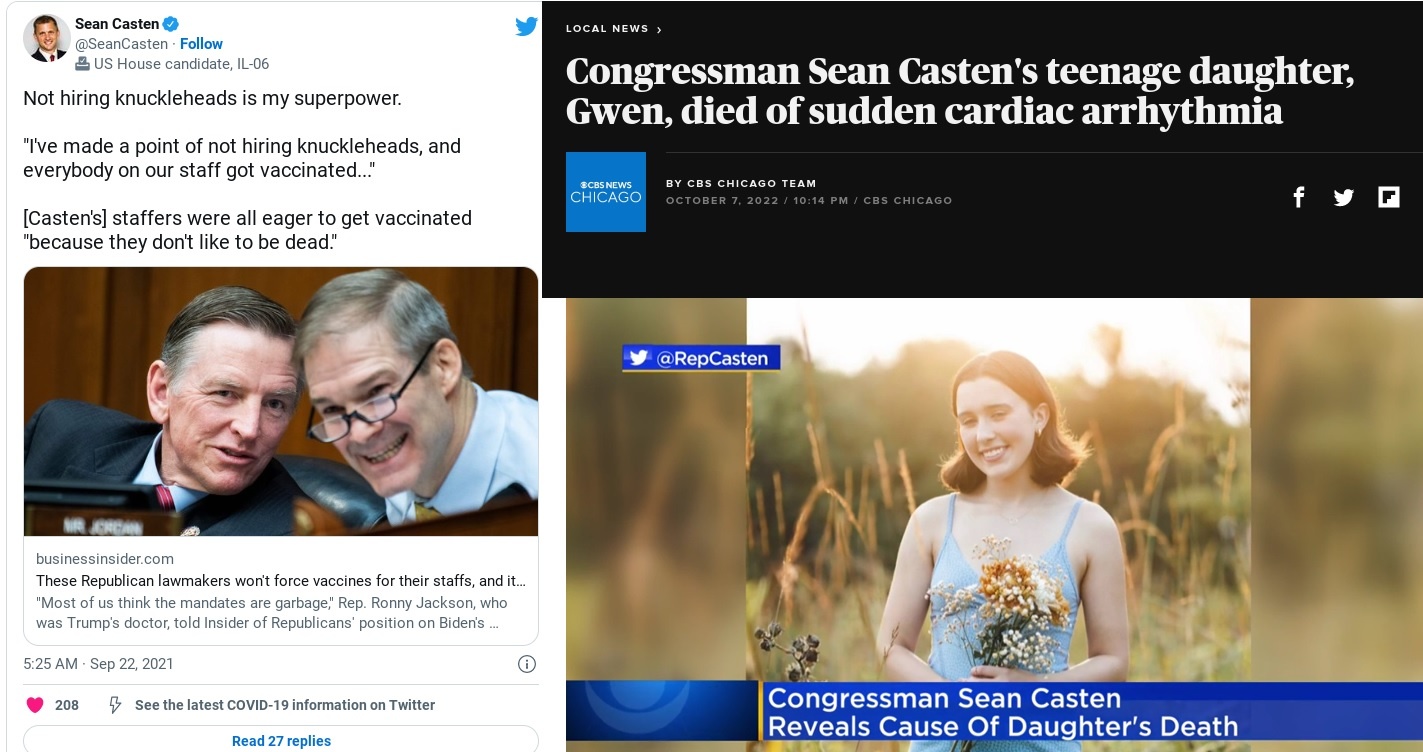Screen dimensions: 1423x752
Task: Open the Local News section breadcrumb
Action: coord(607,29)
